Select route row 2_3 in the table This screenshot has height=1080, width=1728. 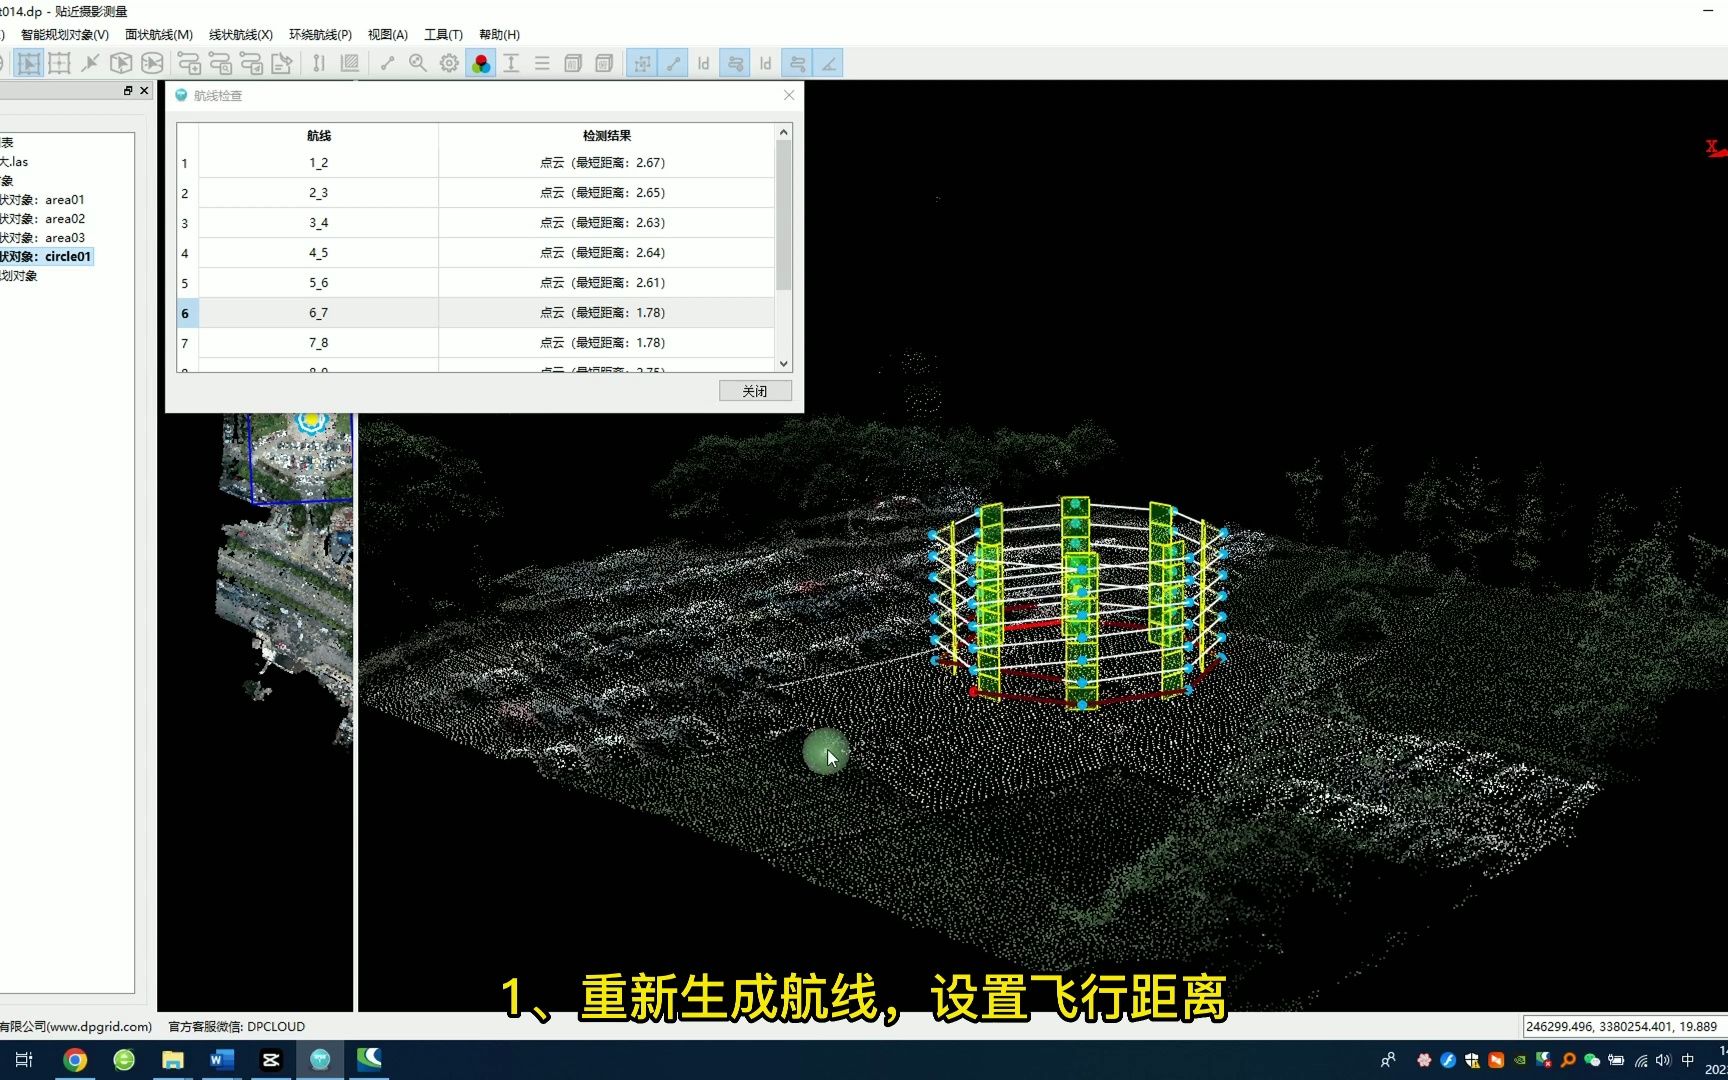click(476, 193)
